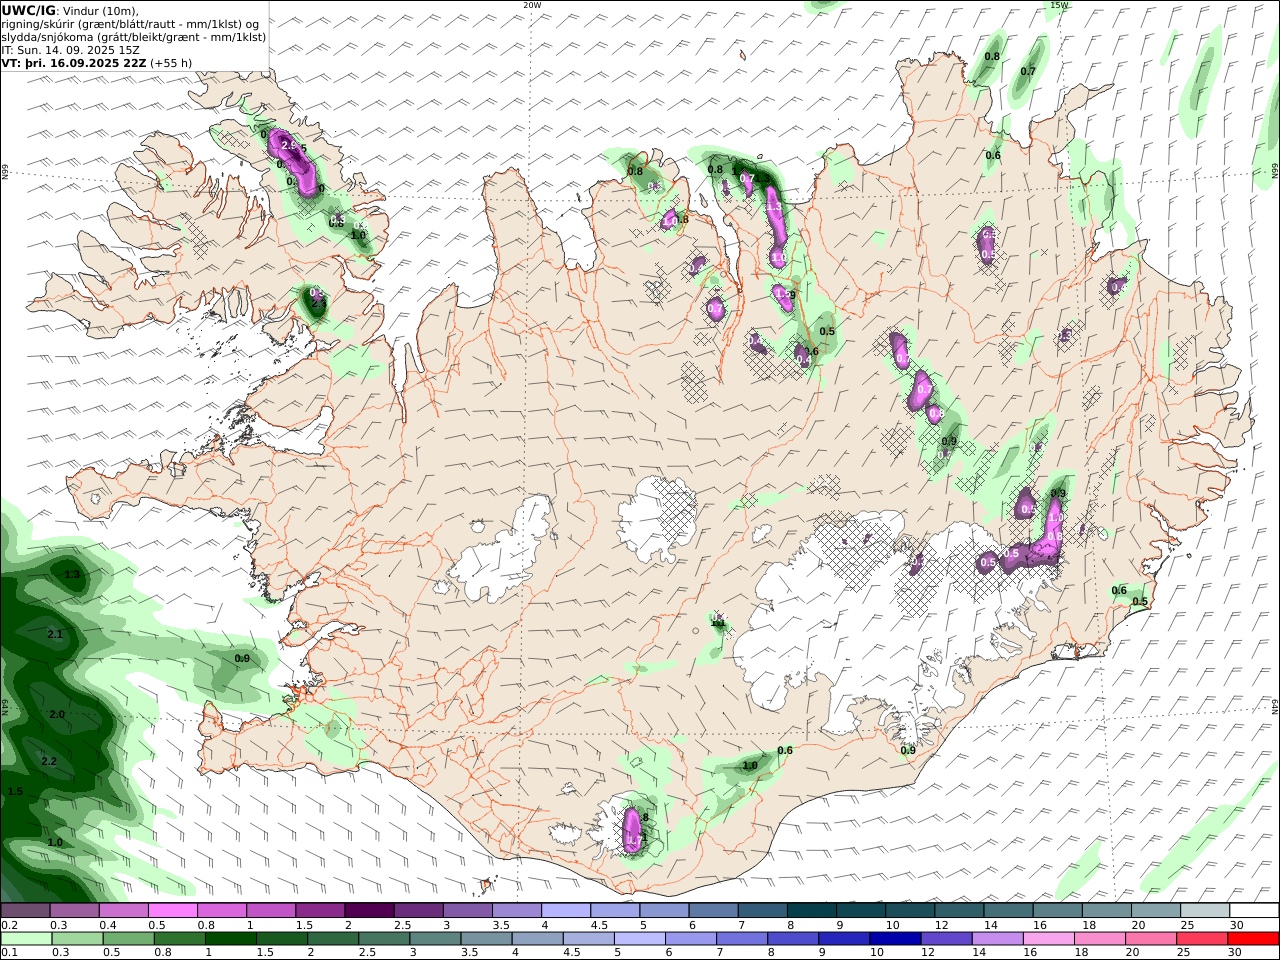Image resolution: width=1280 pixels, height=960 pixels.
Task: Click the 15W longitude label at top
Action: coord(1059,5)
